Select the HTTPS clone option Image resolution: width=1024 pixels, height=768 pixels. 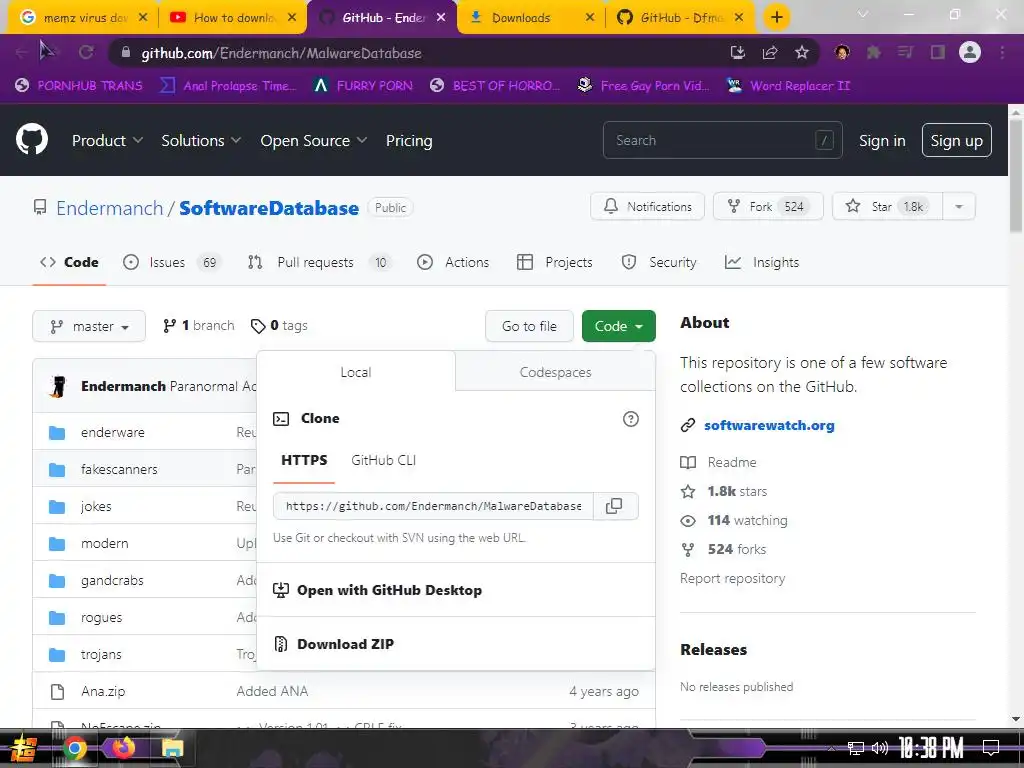(304, 460)
